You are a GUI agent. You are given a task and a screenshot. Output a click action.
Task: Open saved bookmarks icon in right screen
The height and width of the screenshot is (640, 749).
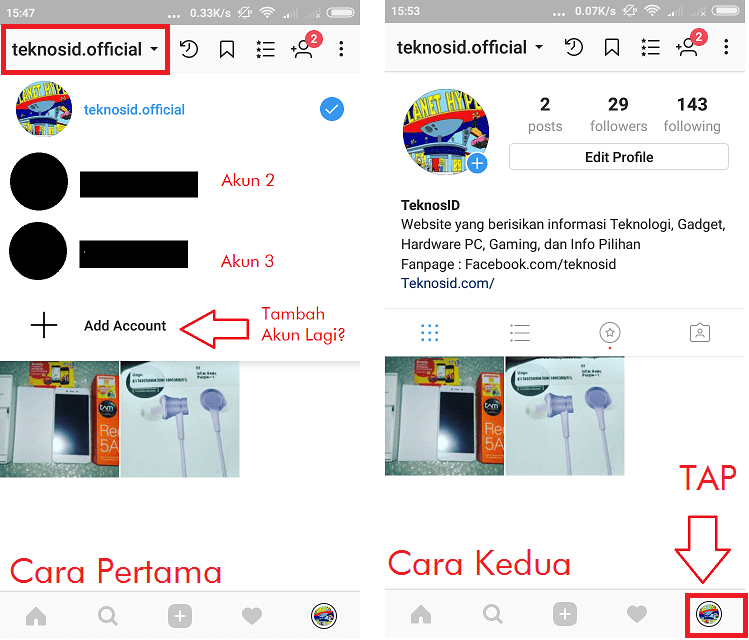pos(612,47)
